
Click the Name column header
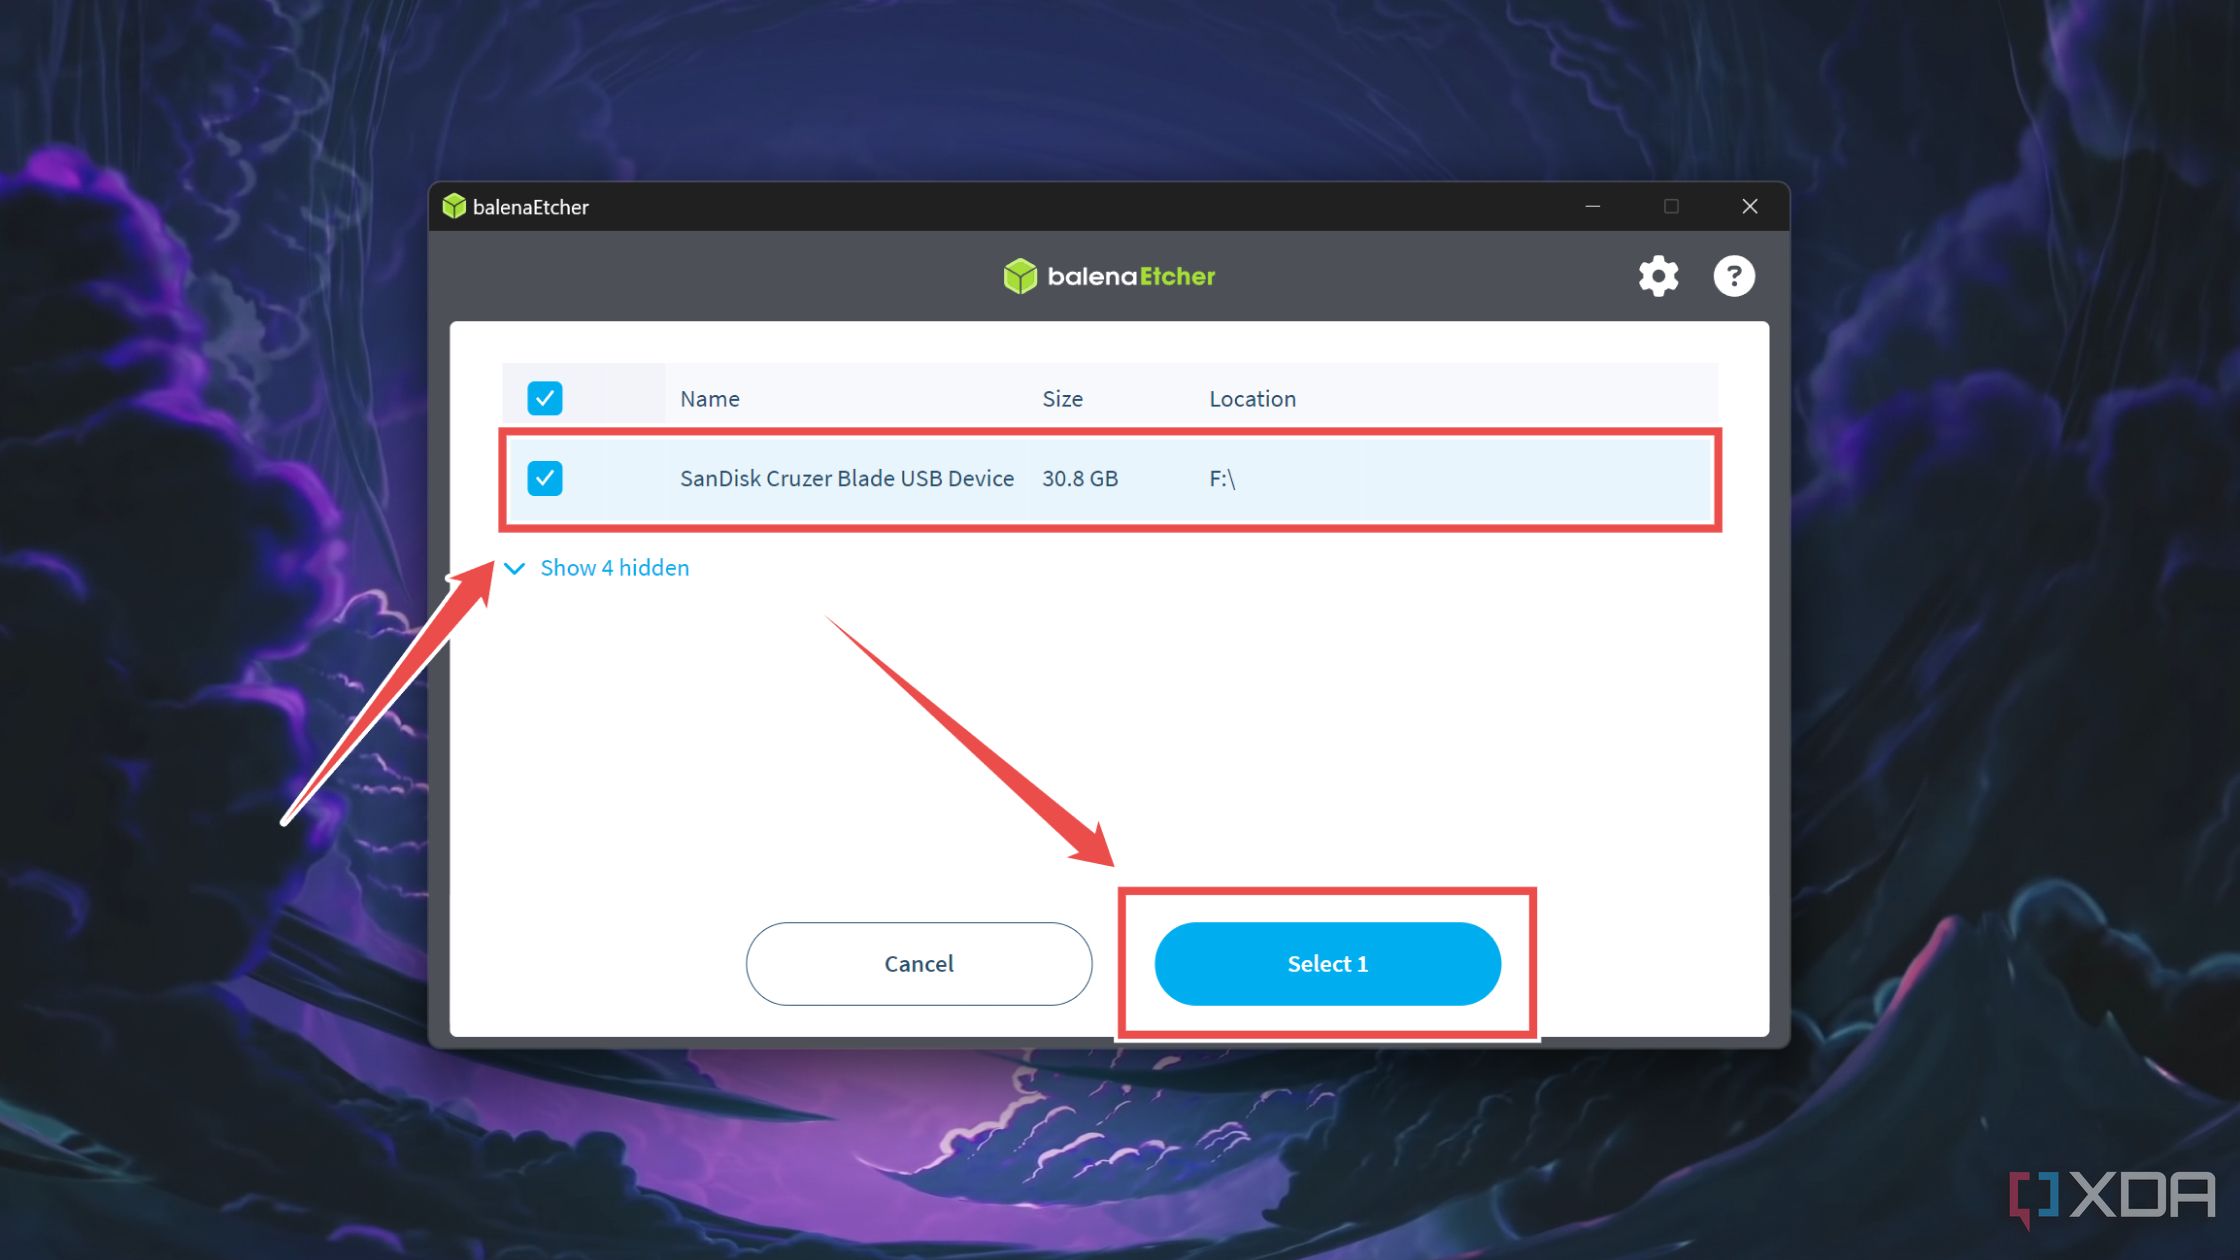point(709,398)
